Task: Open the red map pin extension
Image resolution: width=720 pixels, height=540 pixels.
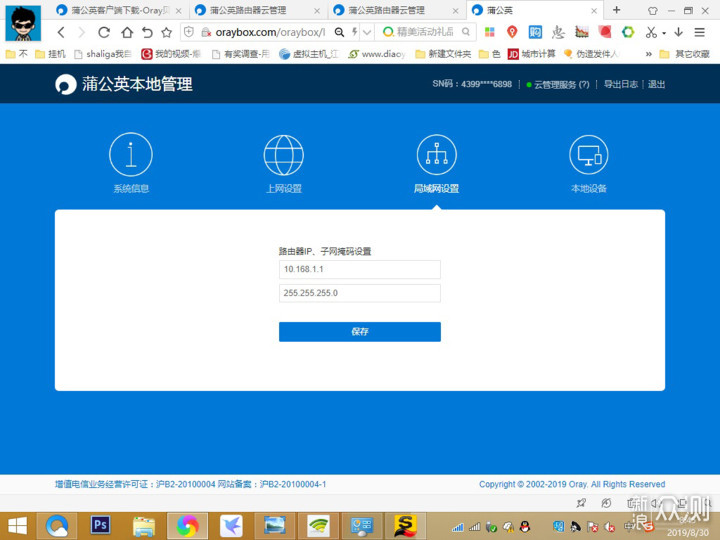Action: 512,32
